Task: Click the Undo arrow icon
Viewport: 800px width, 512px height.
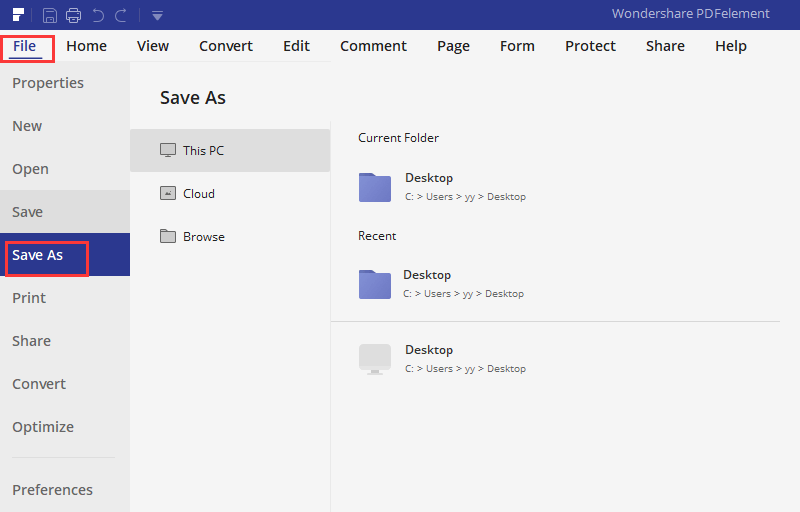Action: point(98,15)
